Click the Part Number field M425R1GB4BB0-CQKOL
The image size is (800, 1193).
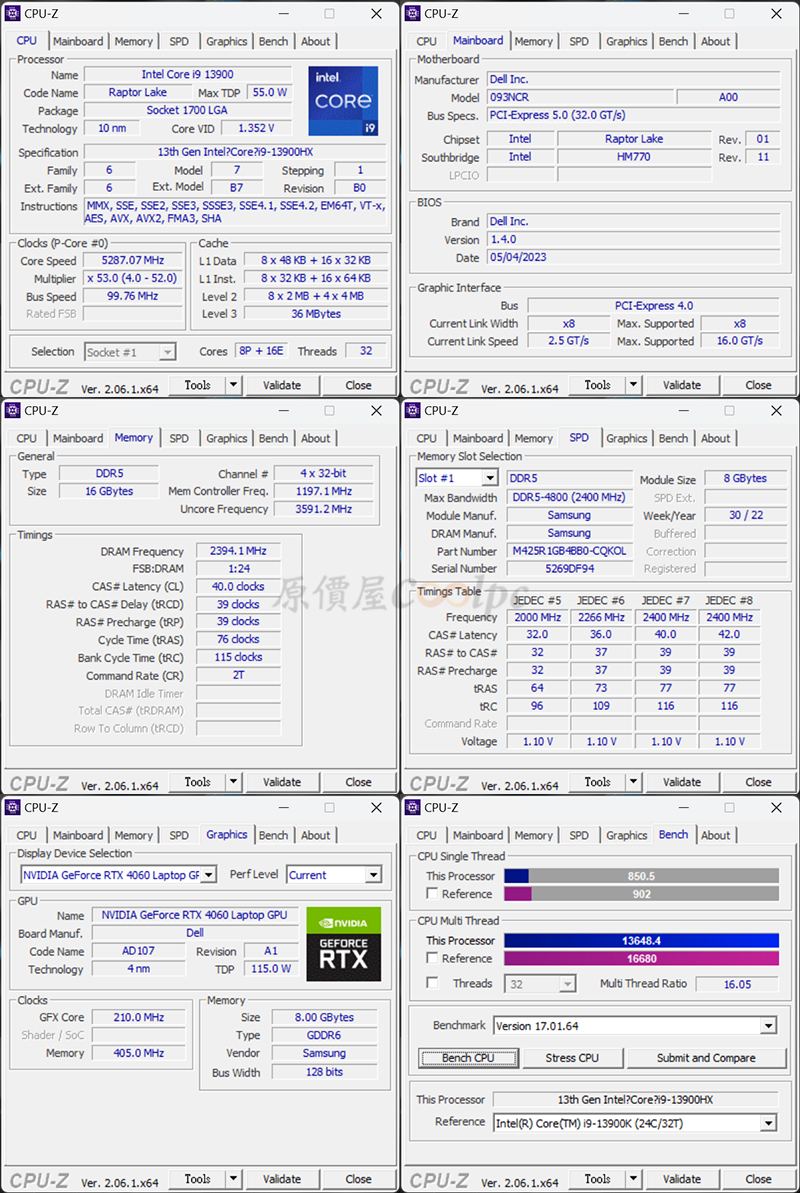[x=569, y=551]
